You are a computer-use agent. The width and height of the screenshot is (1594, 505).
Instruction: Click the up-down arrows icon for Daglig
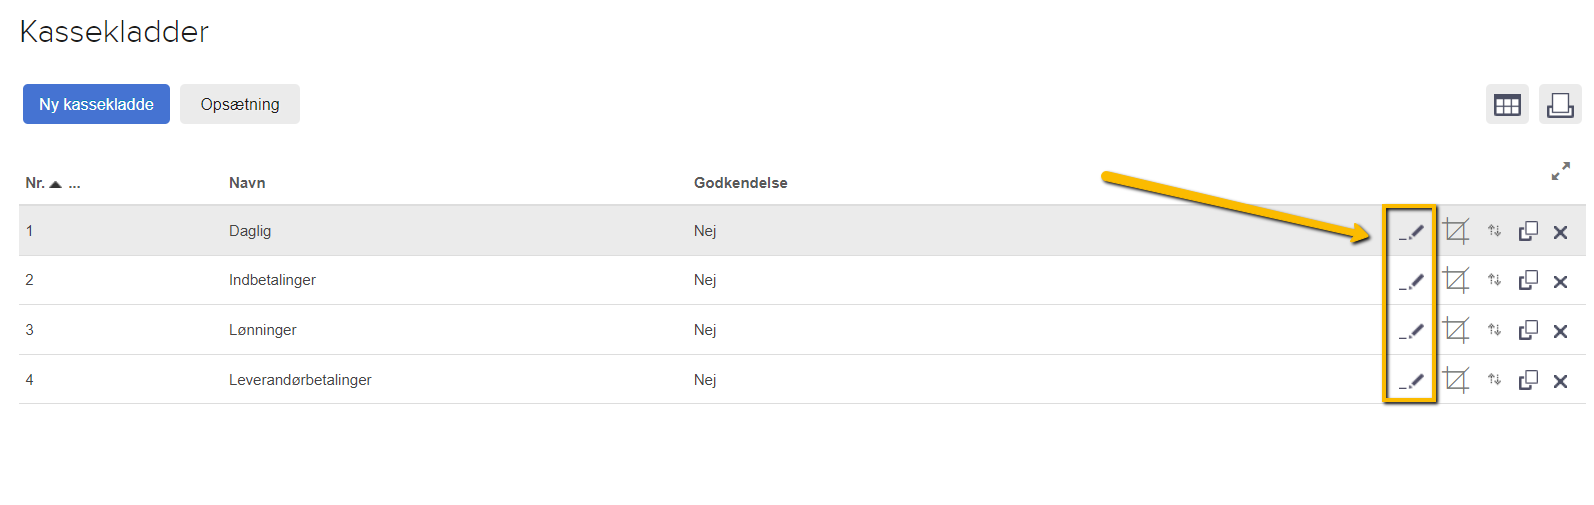[1494, 231]
